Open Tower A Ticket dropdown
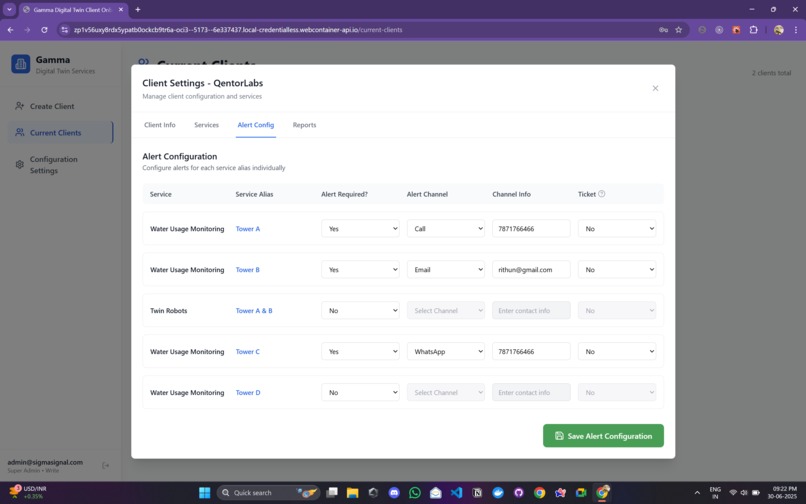The height and width of the screenshot is (504, 806). (617, 228)
